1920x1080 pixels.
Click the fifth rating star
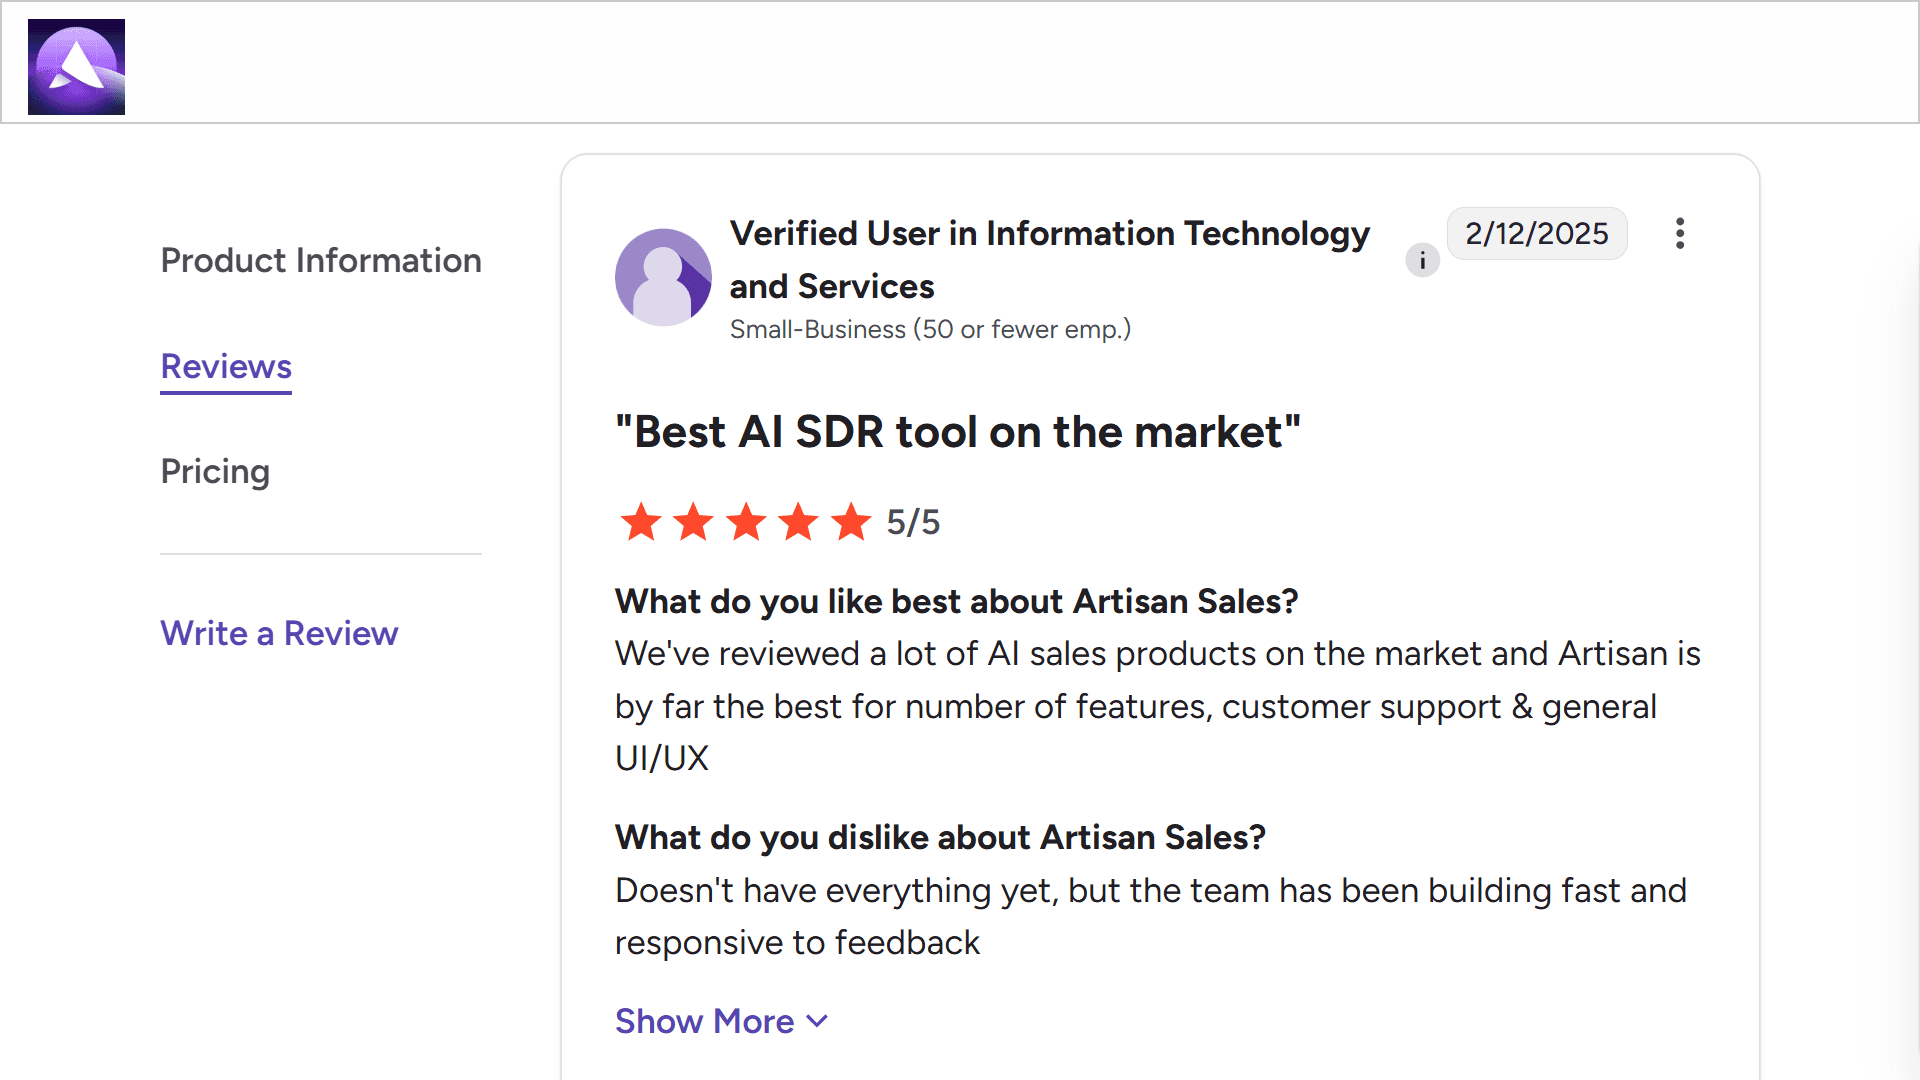[851, 522]
